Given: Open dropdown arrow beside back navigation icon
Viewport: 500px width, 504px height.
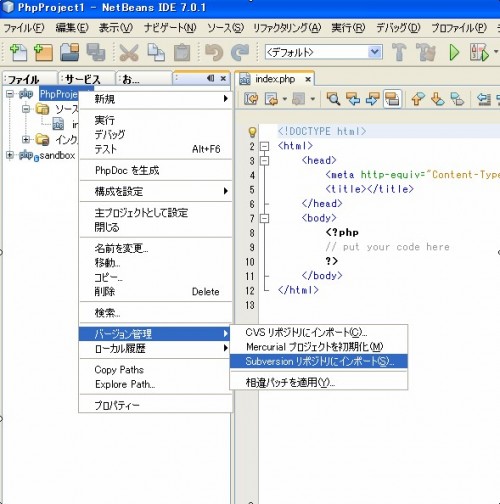Looking at the screenshot, I should pyautogui.click(x=284, y=99).
